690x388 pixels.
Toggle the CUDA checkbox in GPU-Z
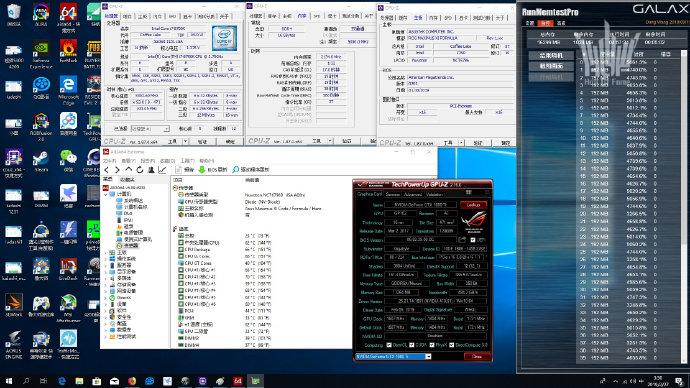pyautogui.click(x=412, y=345)
